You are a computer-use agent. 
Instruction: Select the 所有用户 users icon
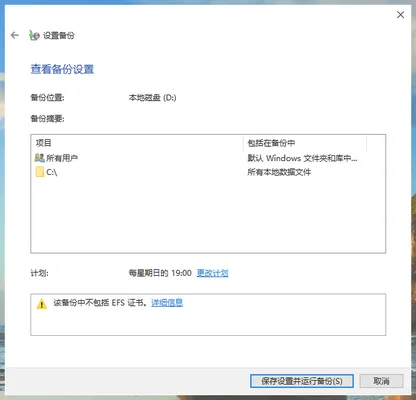39,158
